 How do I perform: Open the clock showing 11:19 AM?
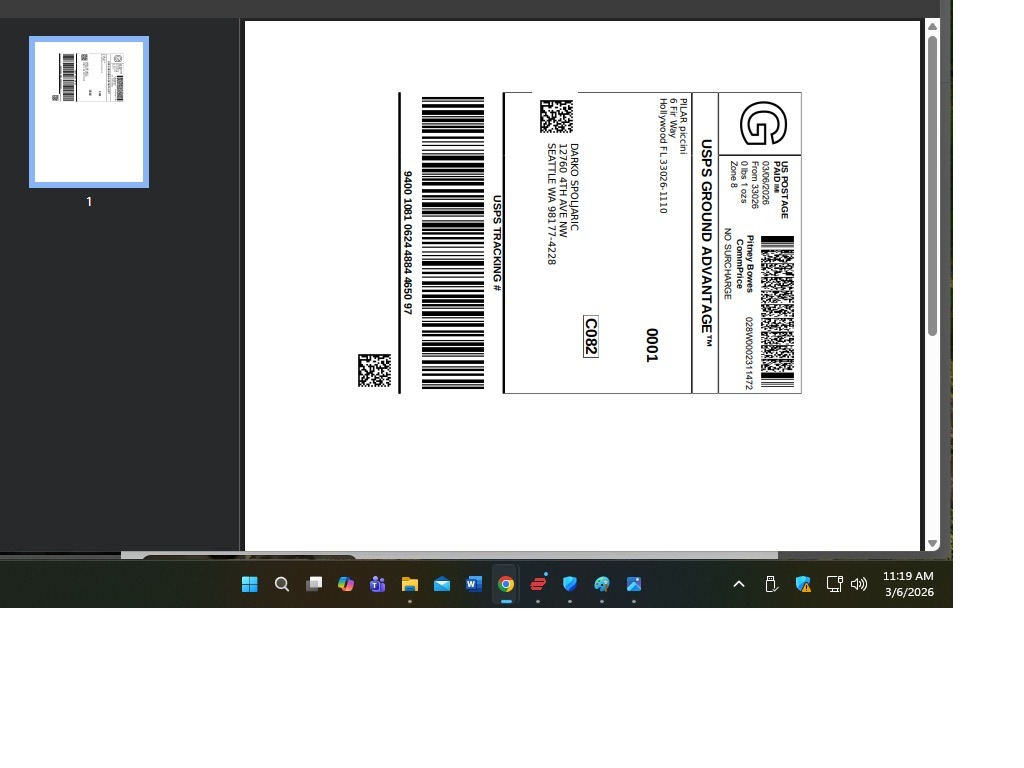tap(908, 584)
